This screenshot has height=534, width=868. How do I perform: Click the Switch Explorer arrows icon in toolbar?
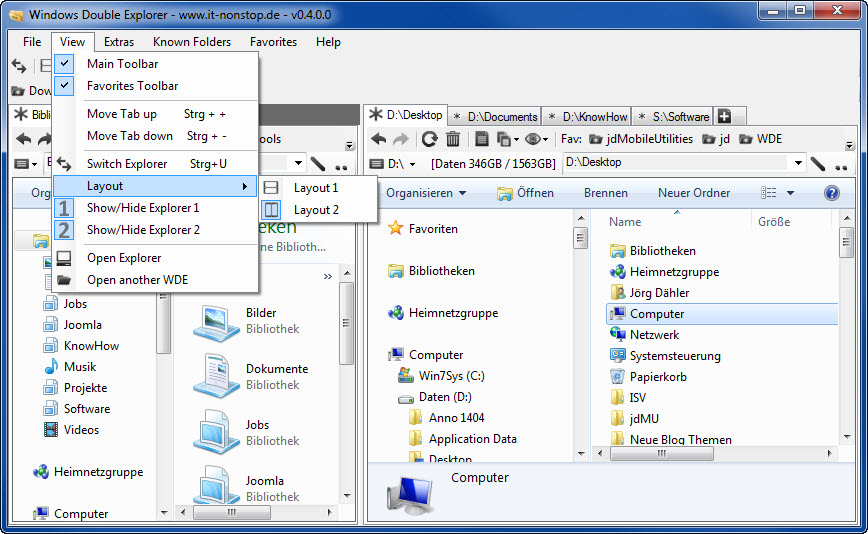[x=18, y=66]
